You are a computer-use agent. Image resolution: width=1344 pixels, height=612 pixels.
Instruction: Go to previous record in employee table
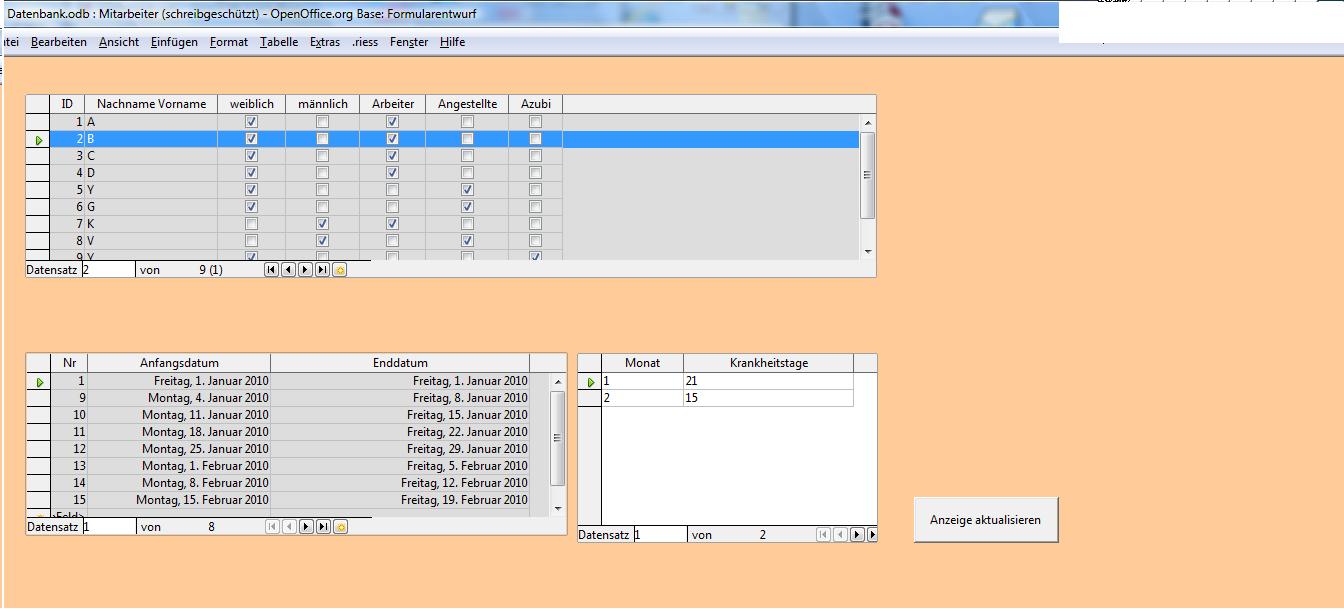click(289, 270)
